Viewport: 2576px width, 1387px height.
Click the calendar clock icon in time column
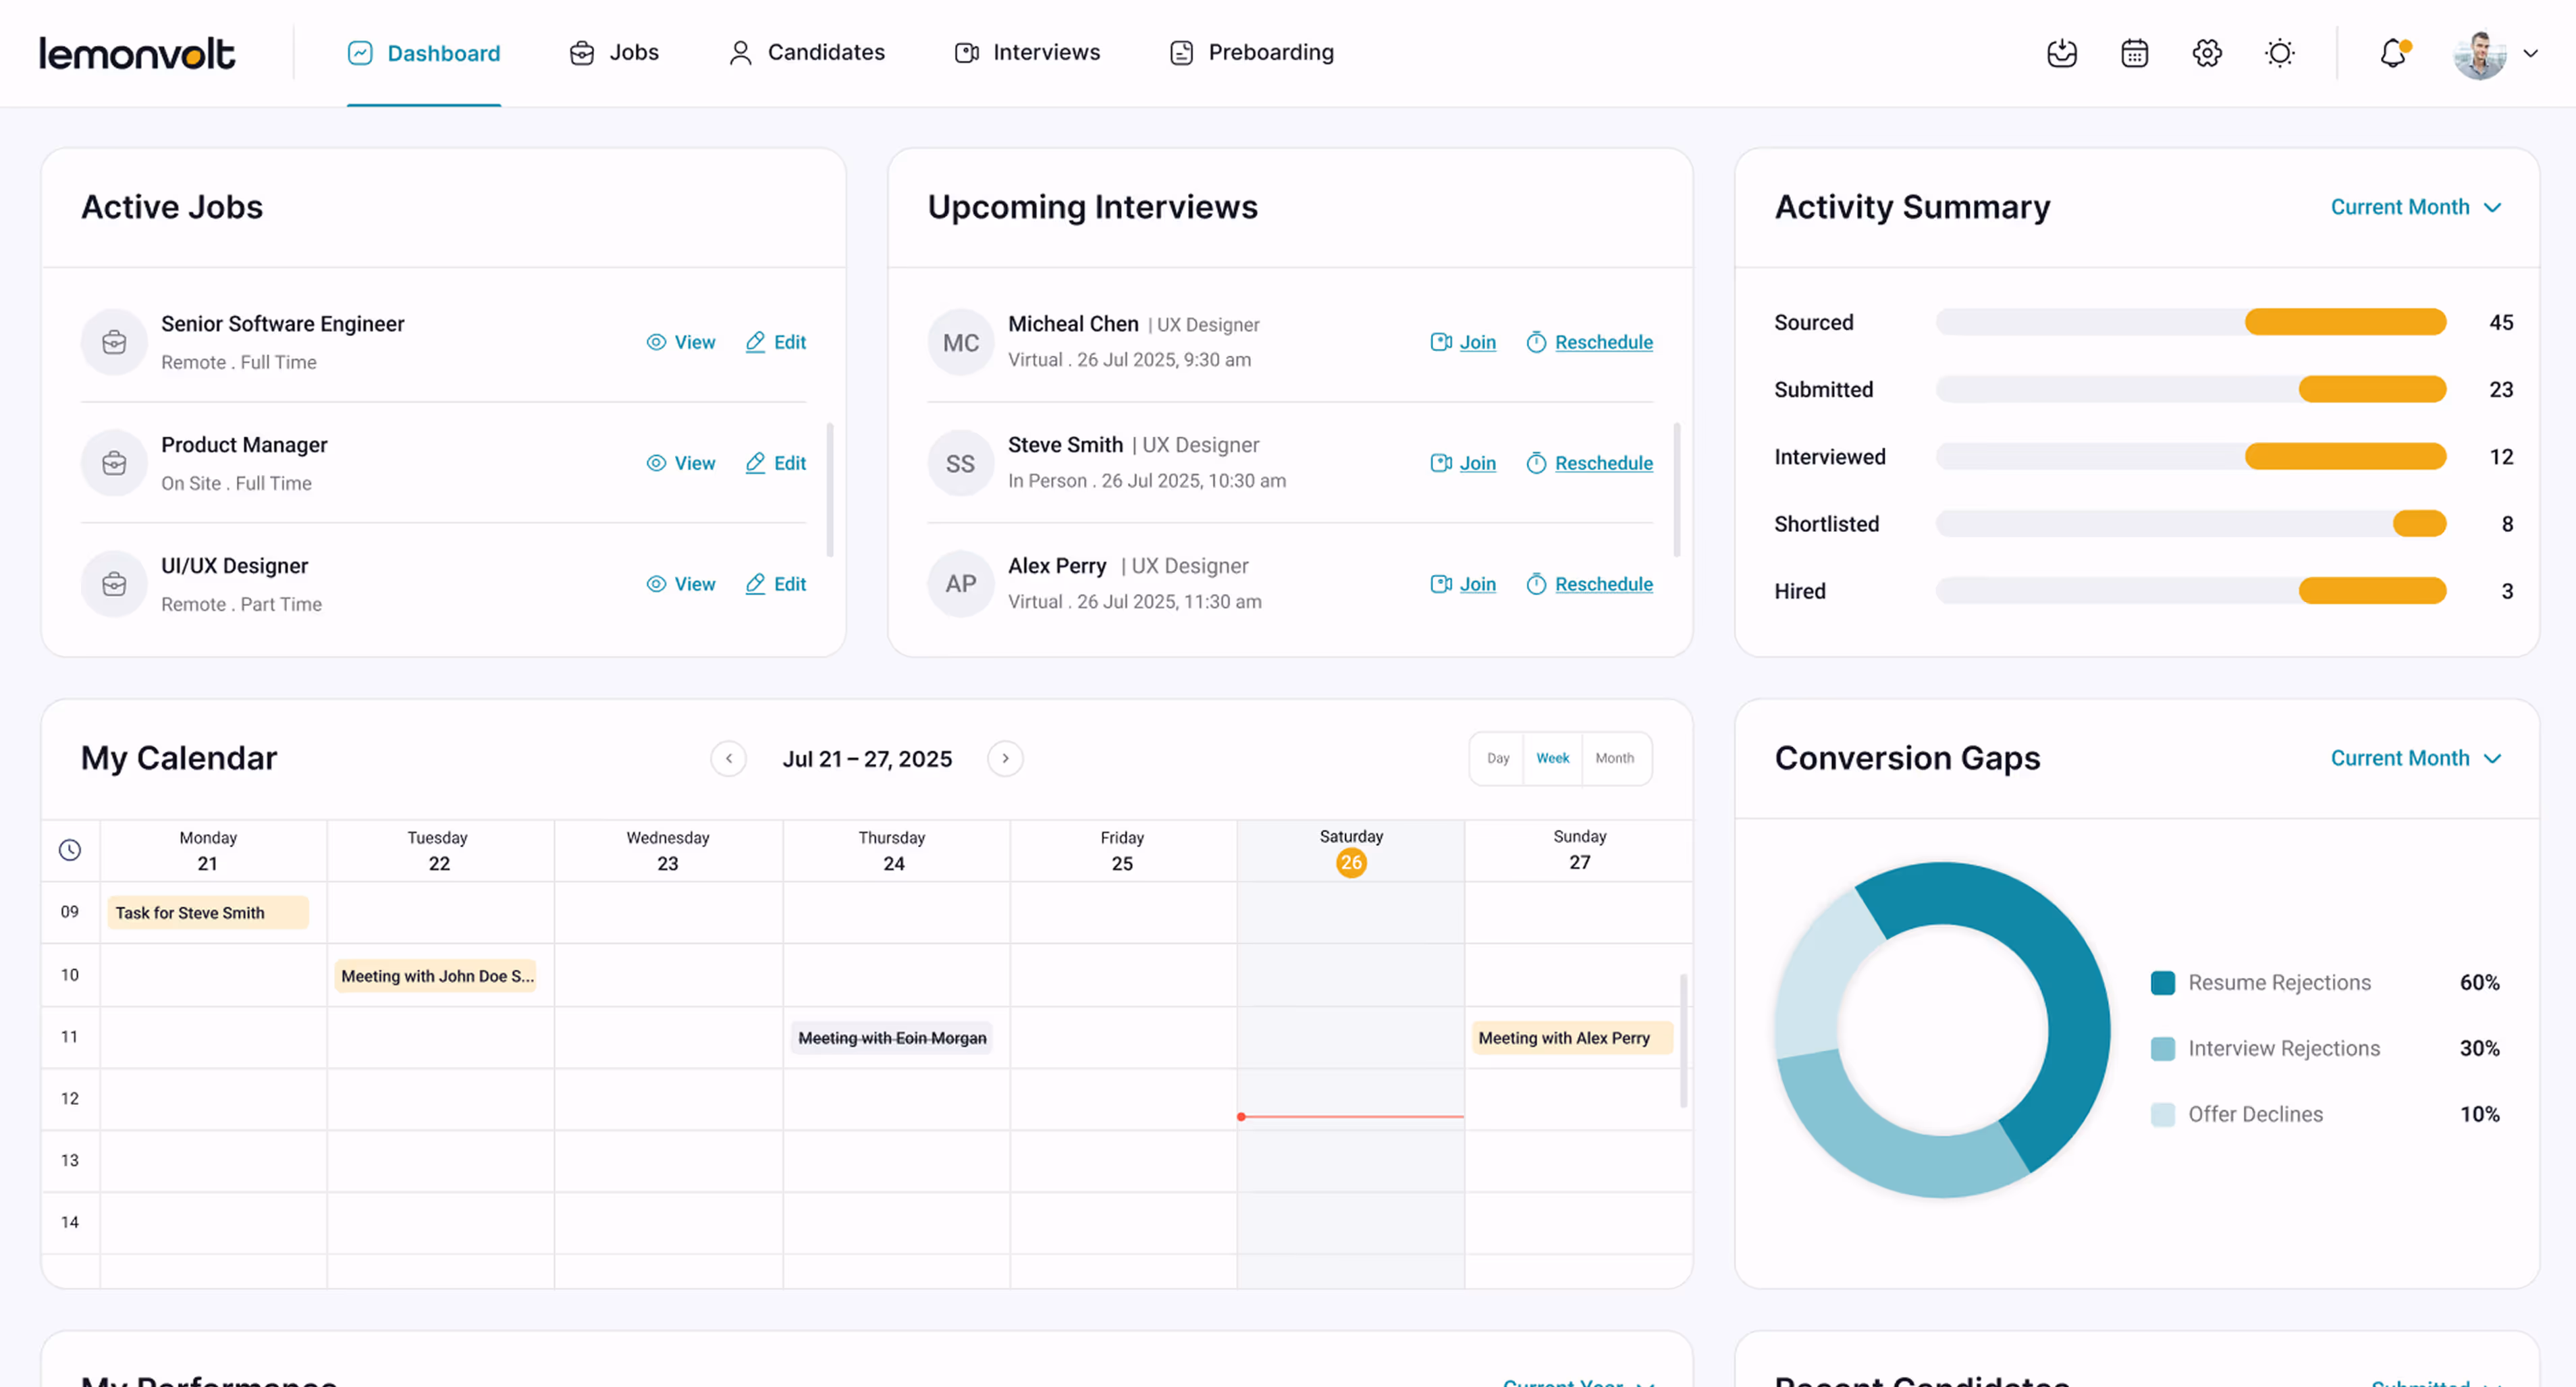69,850
